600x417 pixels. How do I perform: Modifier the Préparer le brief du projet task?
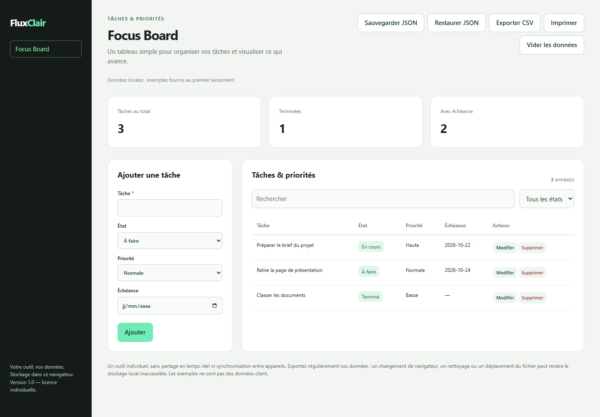[505, 248]
